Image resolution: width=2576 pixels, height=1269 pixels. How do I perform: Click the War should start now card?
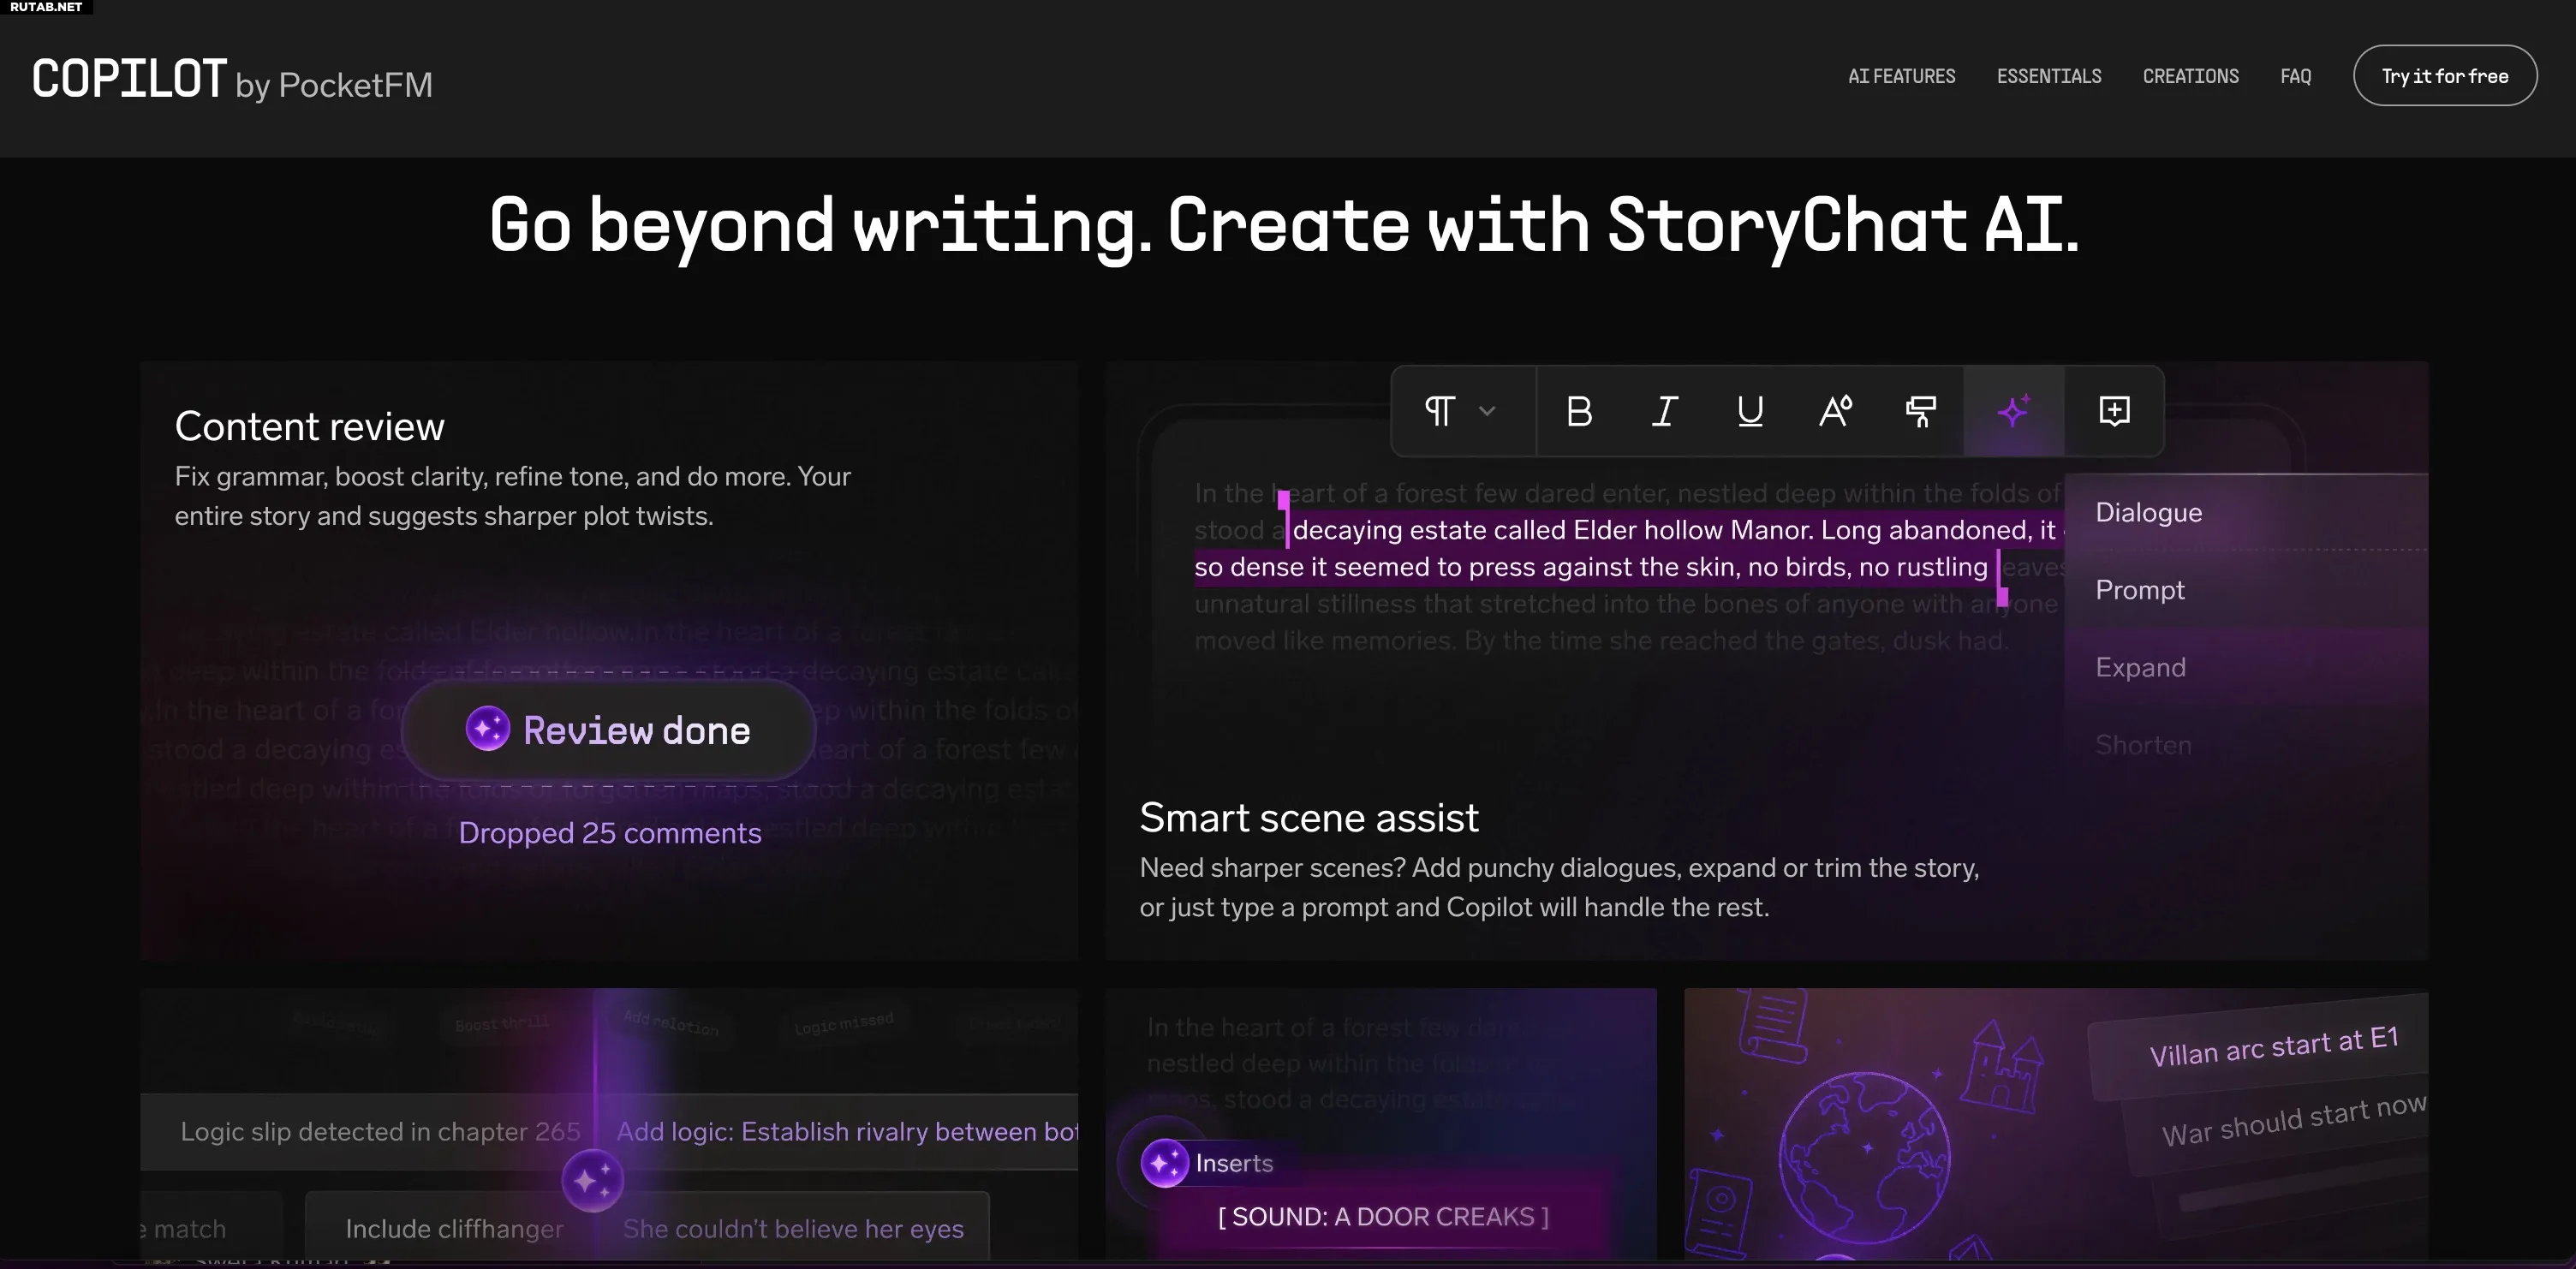pos(2293,1120)
